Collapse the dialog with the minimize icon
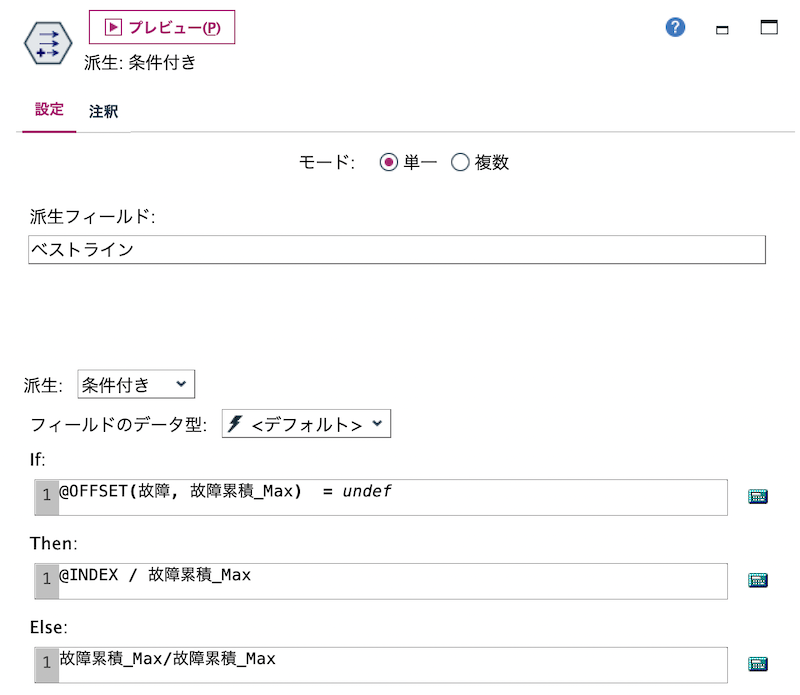The image size is (800, 695). [723, 29]
